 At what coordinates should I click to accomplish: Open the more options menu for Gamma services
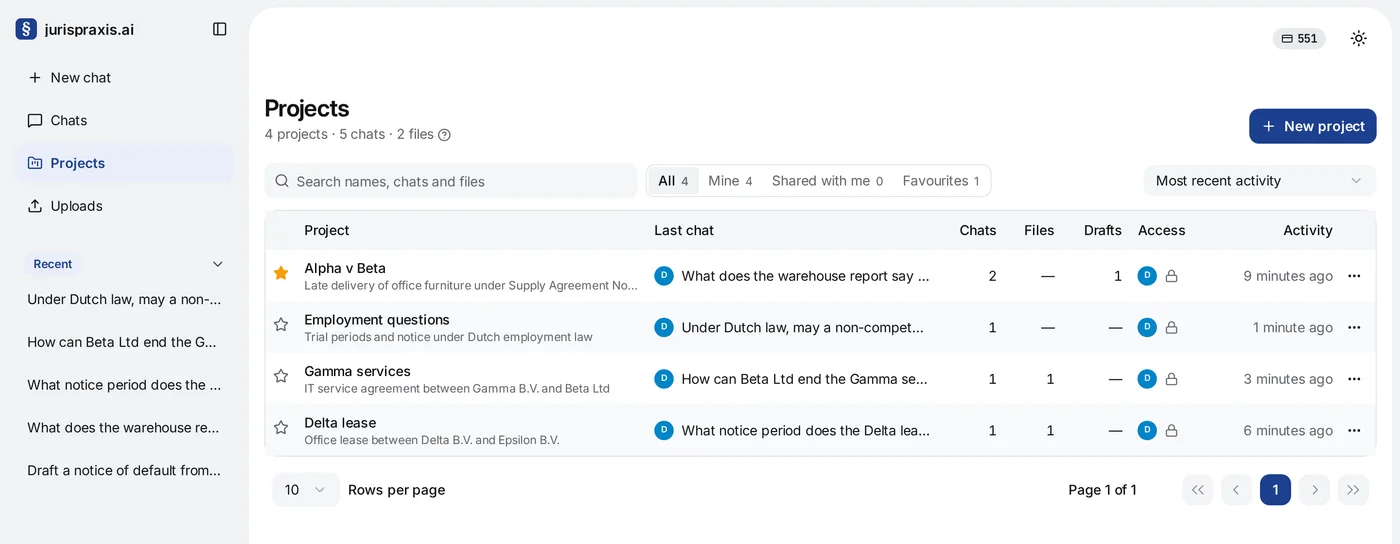point(1354,379)
